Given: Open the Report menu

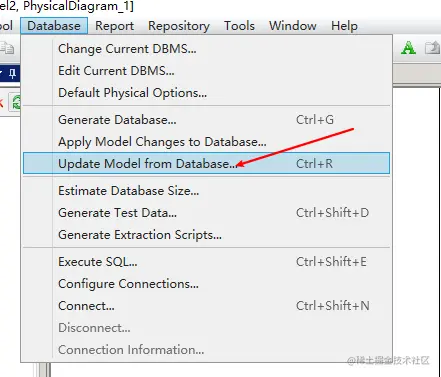Looking at the screenshot, I should click(114, 26).
